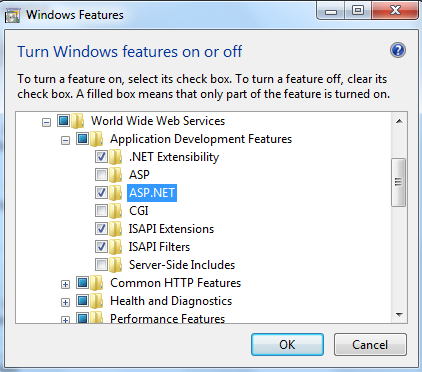Click the scrollbar down arrow

click(x=399, y=314)
